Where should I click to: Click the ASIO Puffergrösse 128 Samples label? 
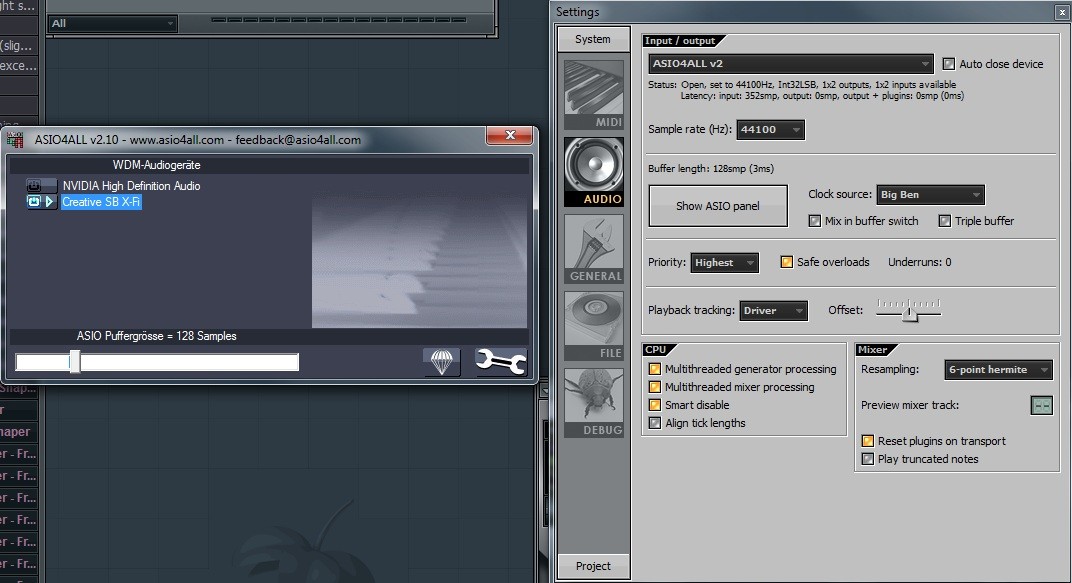point(157,336)
